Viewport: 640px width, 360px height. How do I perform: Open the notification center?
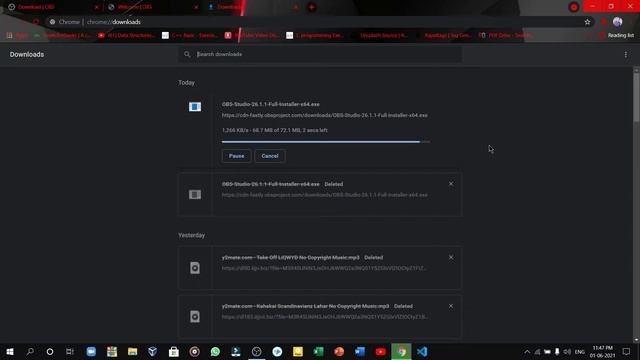pos(627,351)
